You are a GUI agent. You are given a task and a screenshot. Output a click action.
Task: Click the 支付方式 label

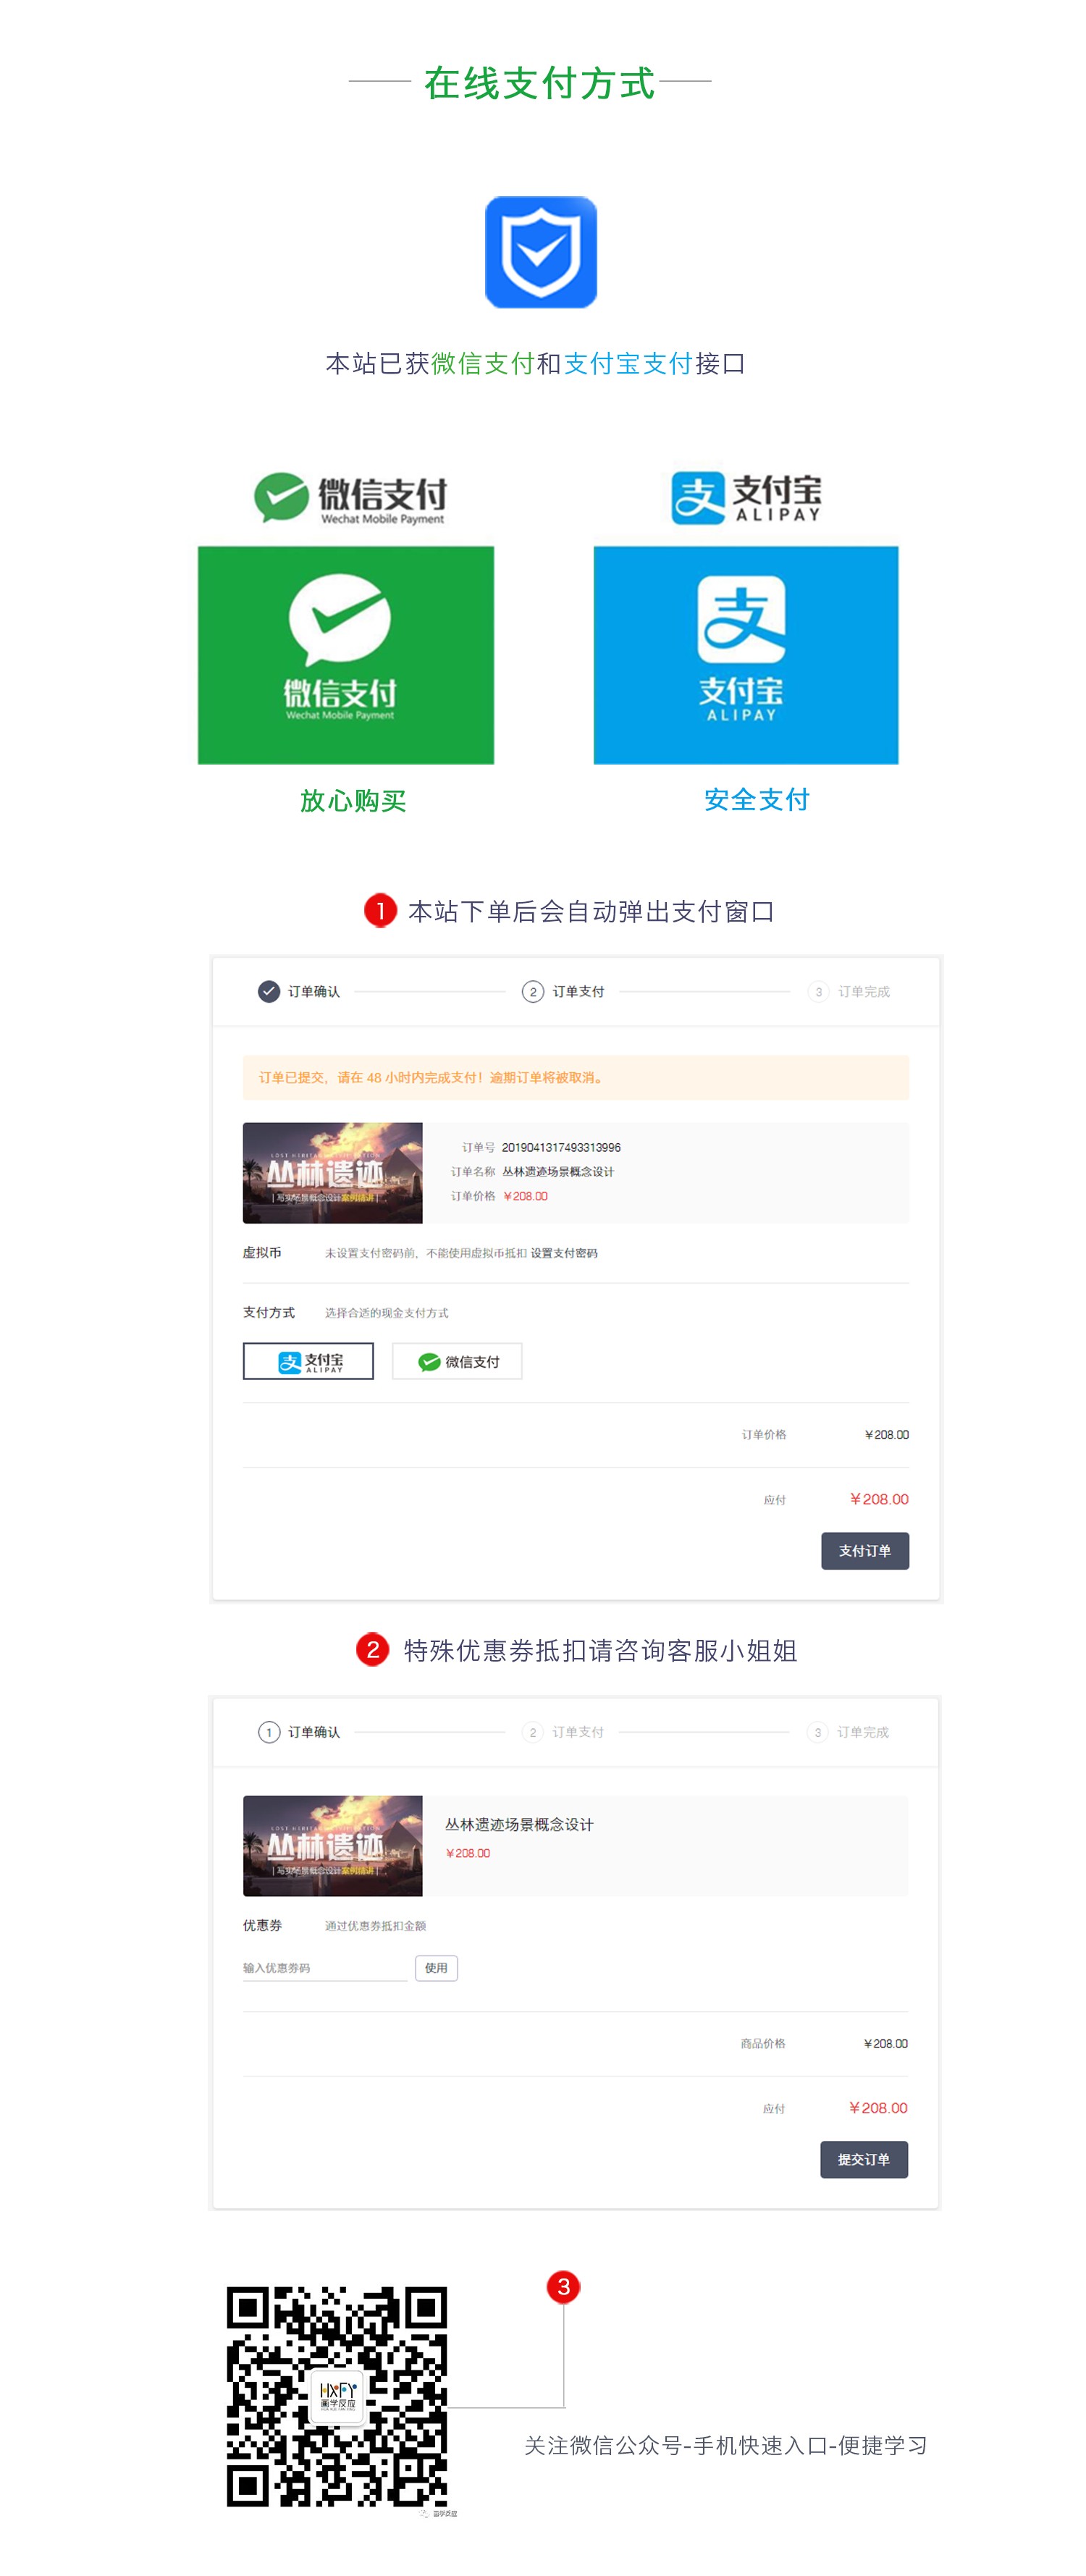point(269,1313)
